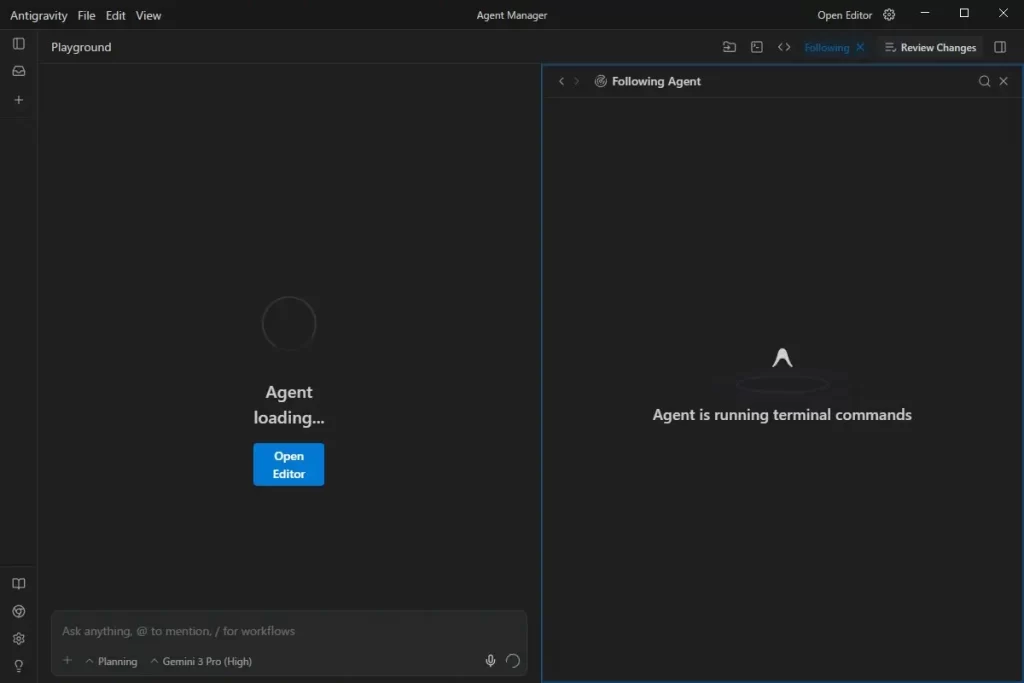Expand the Planning mode dropdown

[112, 661]
